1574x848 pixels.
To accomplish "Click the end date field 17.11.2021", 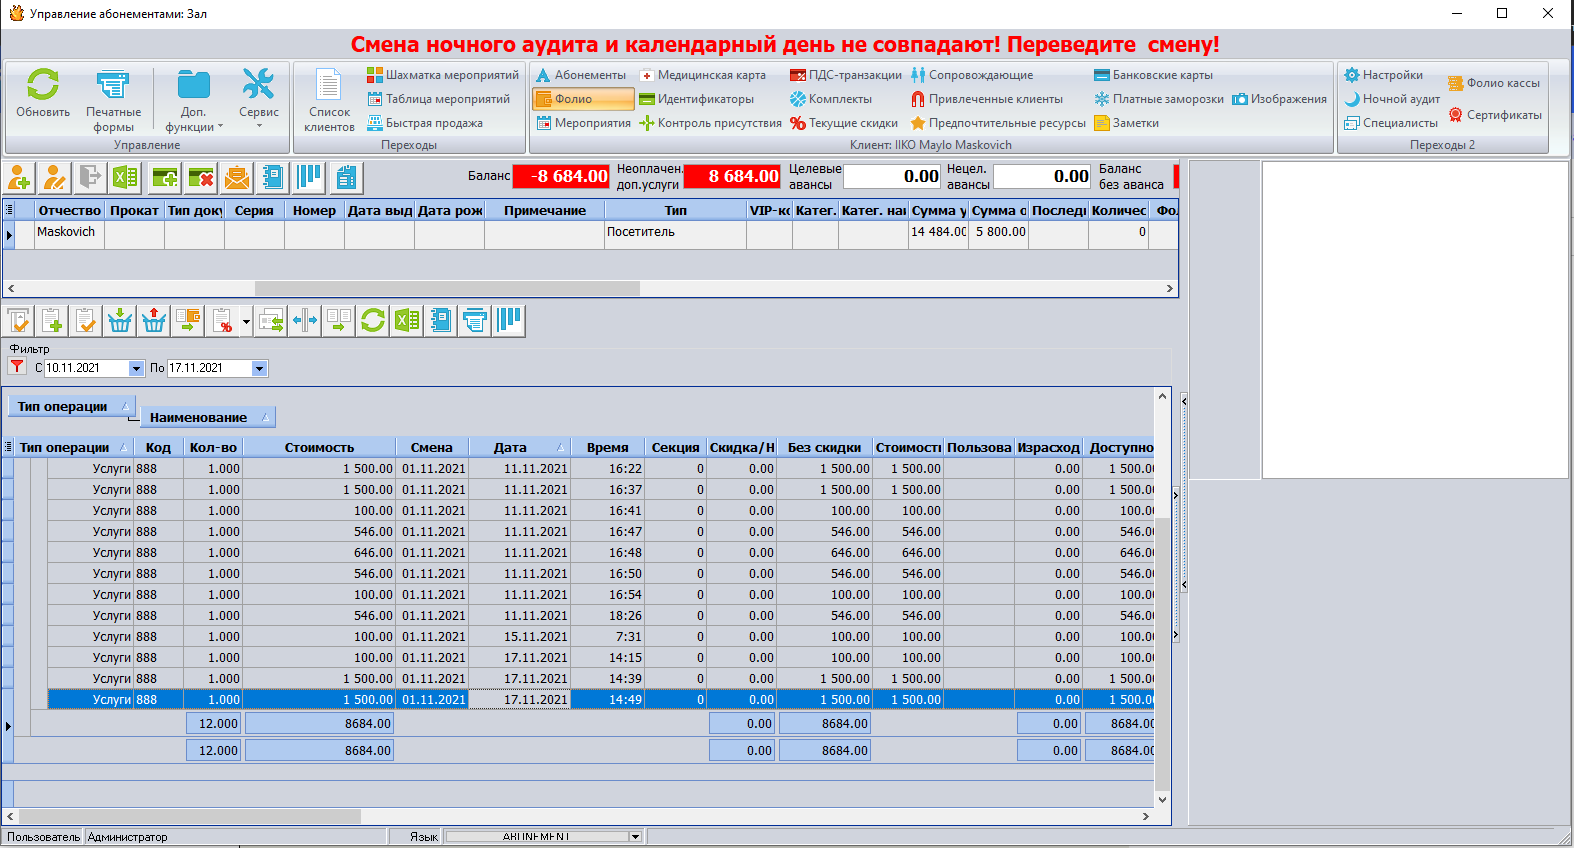I will [x=210, y=368].
